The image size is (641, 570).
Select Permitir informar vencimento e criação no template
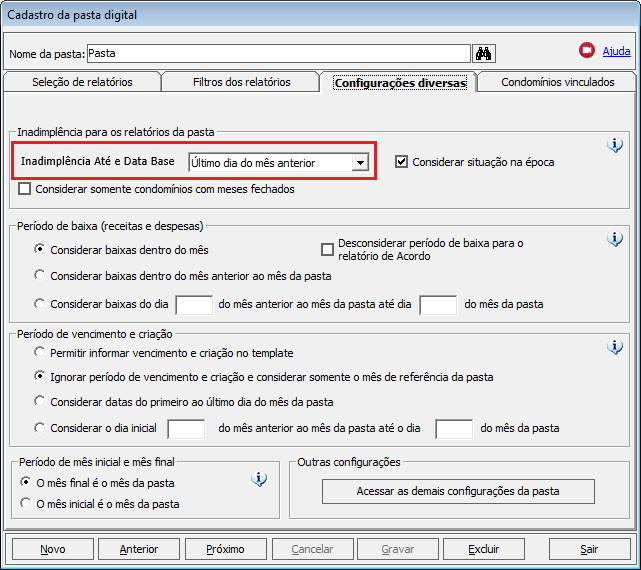(39, 352)
